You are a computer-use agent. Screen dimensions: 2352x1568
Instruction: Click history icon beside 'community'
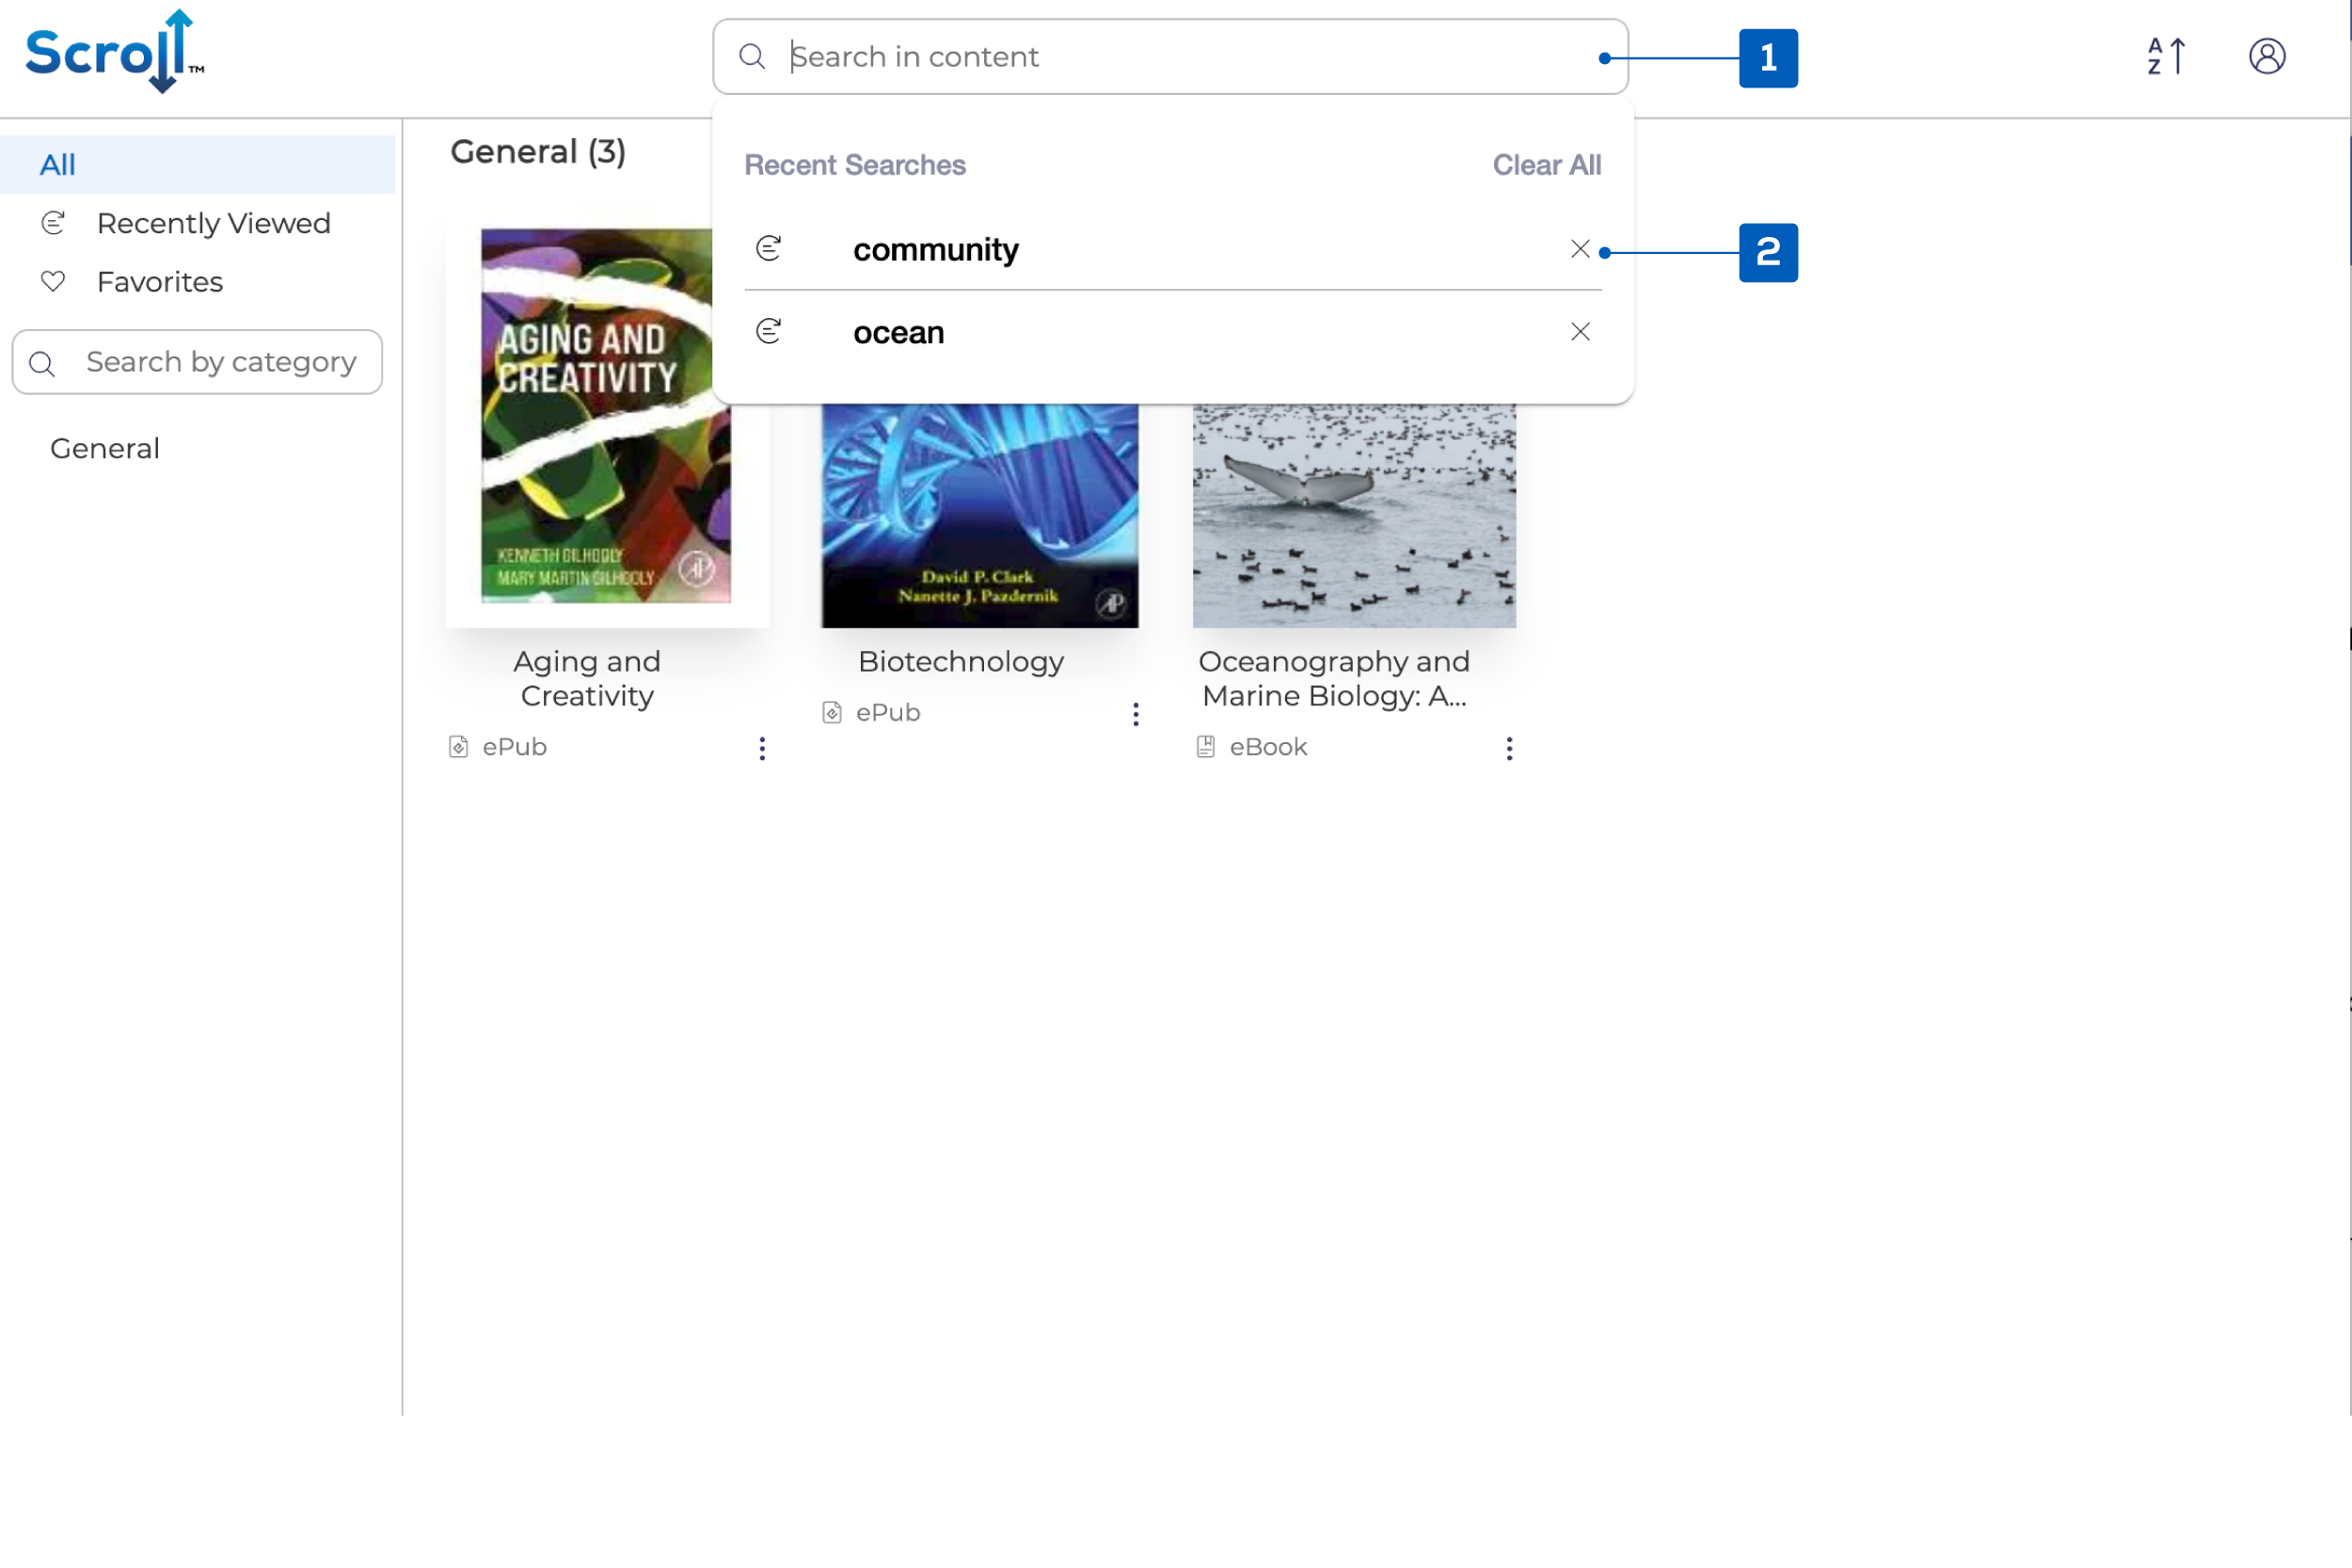[768, 248]
